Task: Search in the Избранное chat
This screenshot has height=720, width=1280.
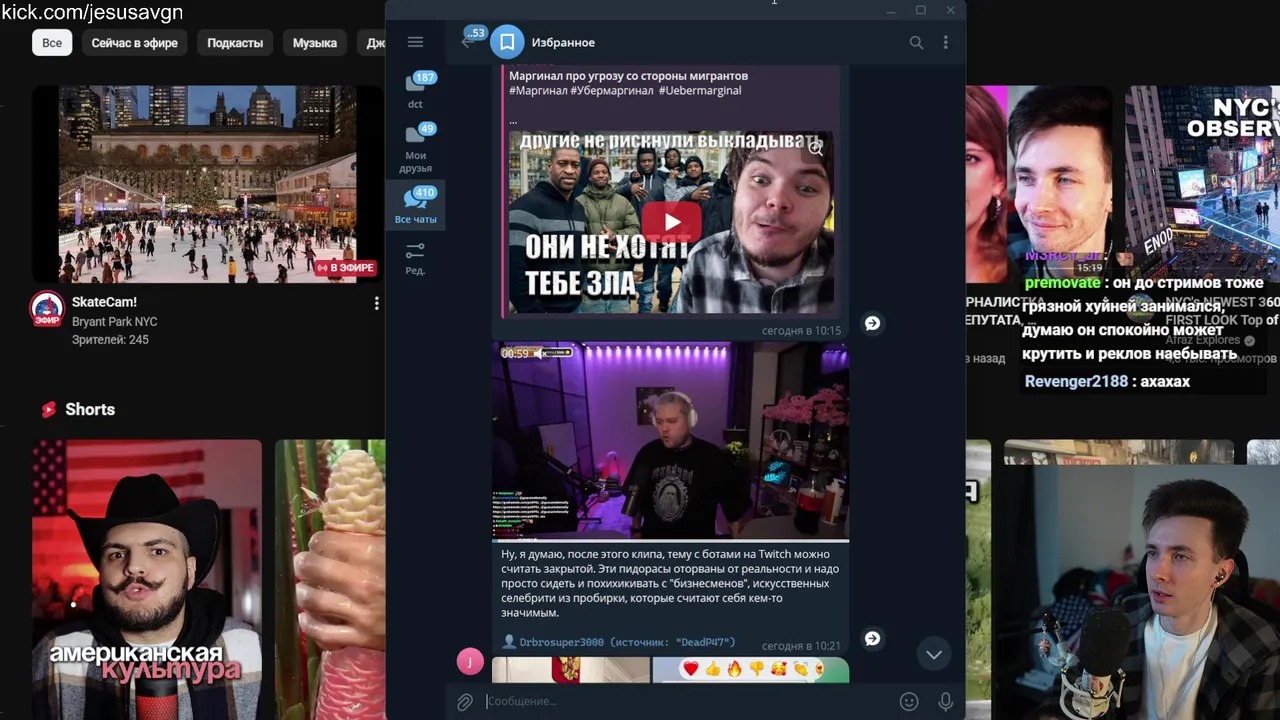Action: tap(916, 42)
